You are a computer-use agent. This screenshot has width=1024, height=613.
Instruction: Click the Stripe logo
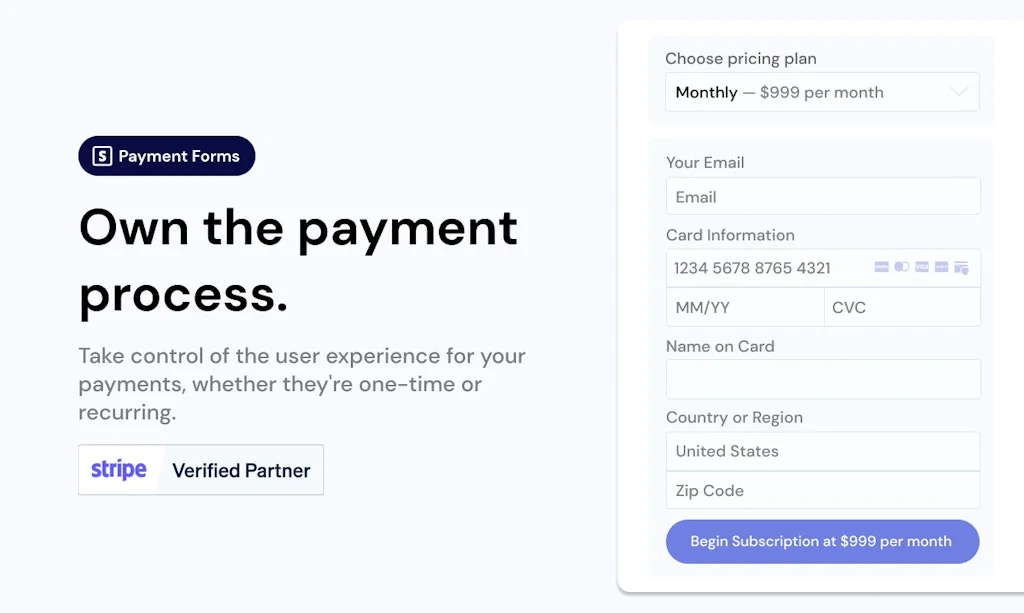[x=118, y=469]
